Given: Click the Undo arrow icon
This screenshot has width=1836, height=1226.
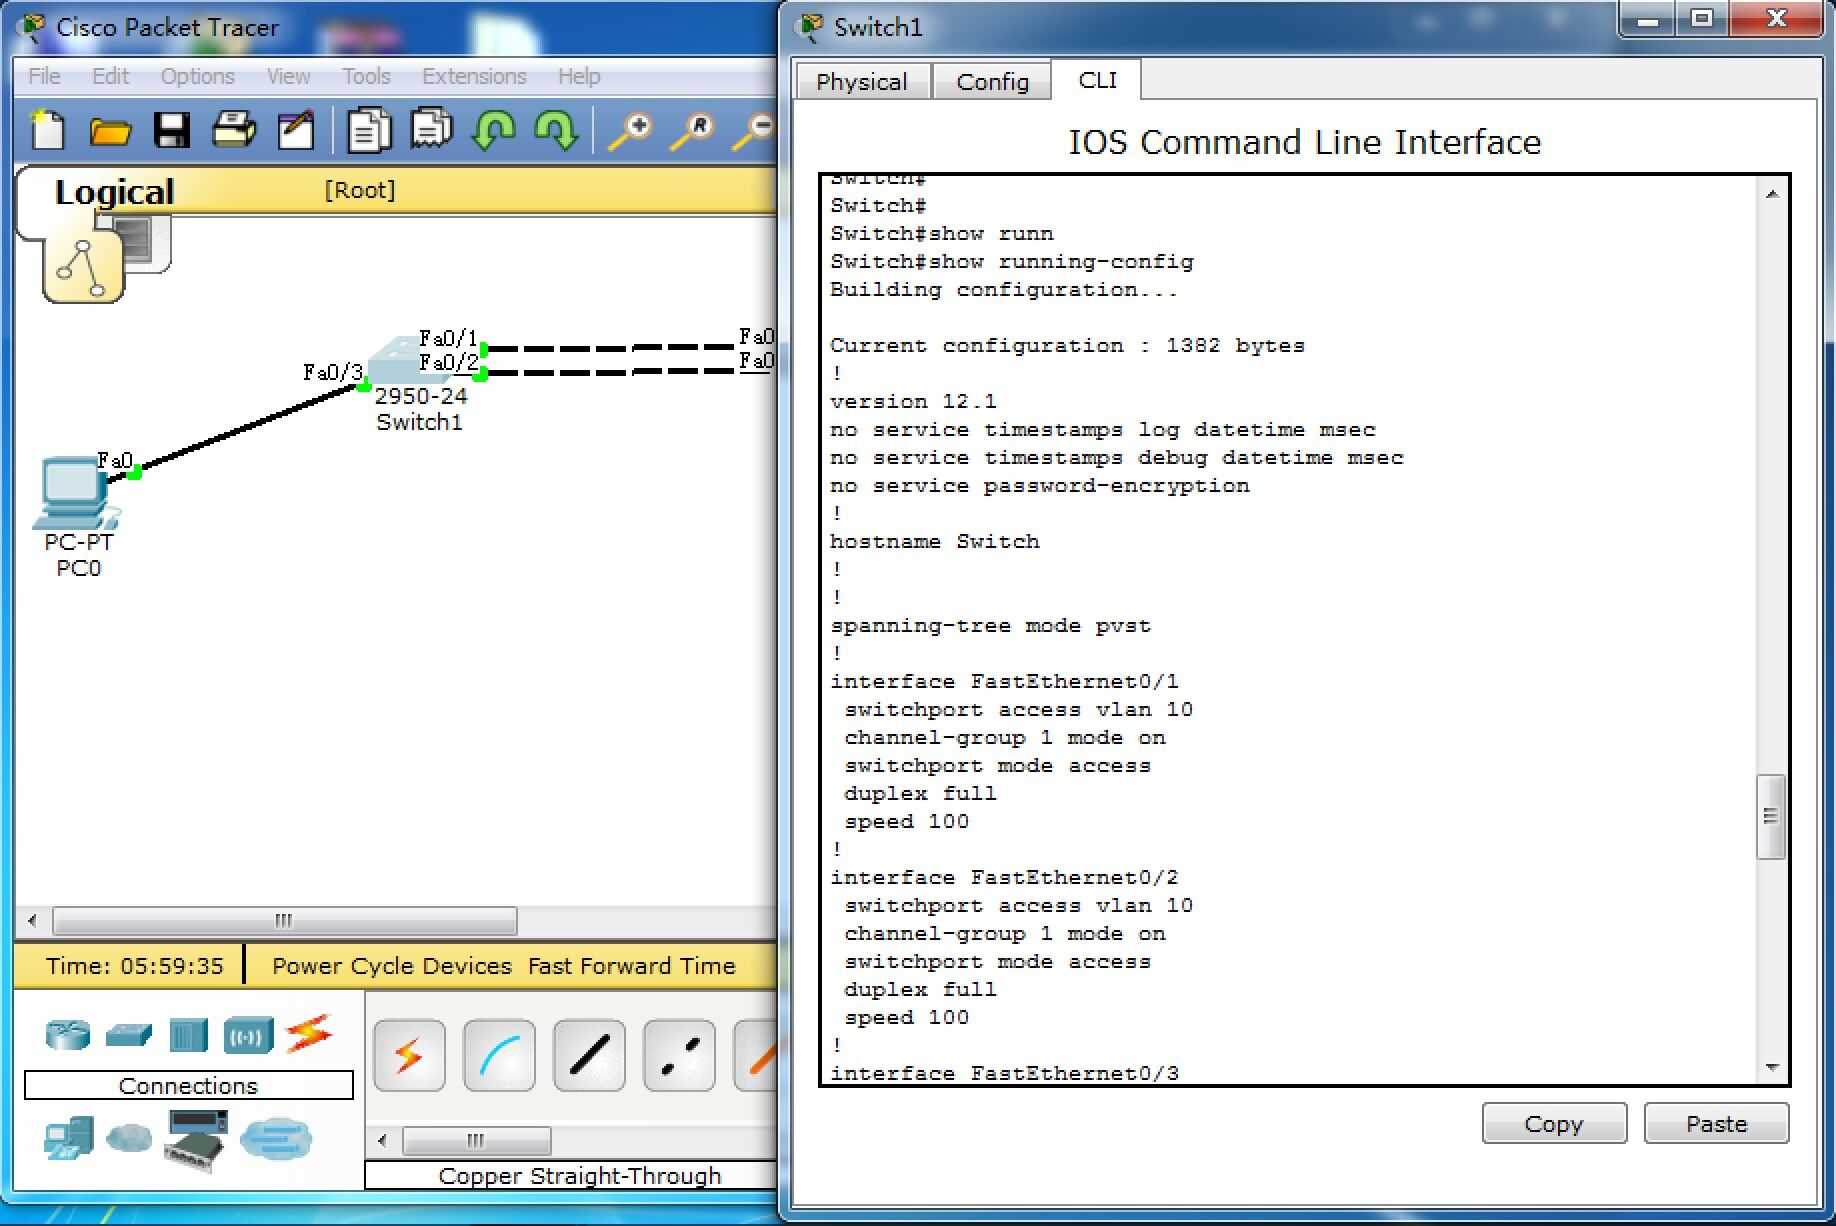Looking at the screenshot, I should [493, 130].
